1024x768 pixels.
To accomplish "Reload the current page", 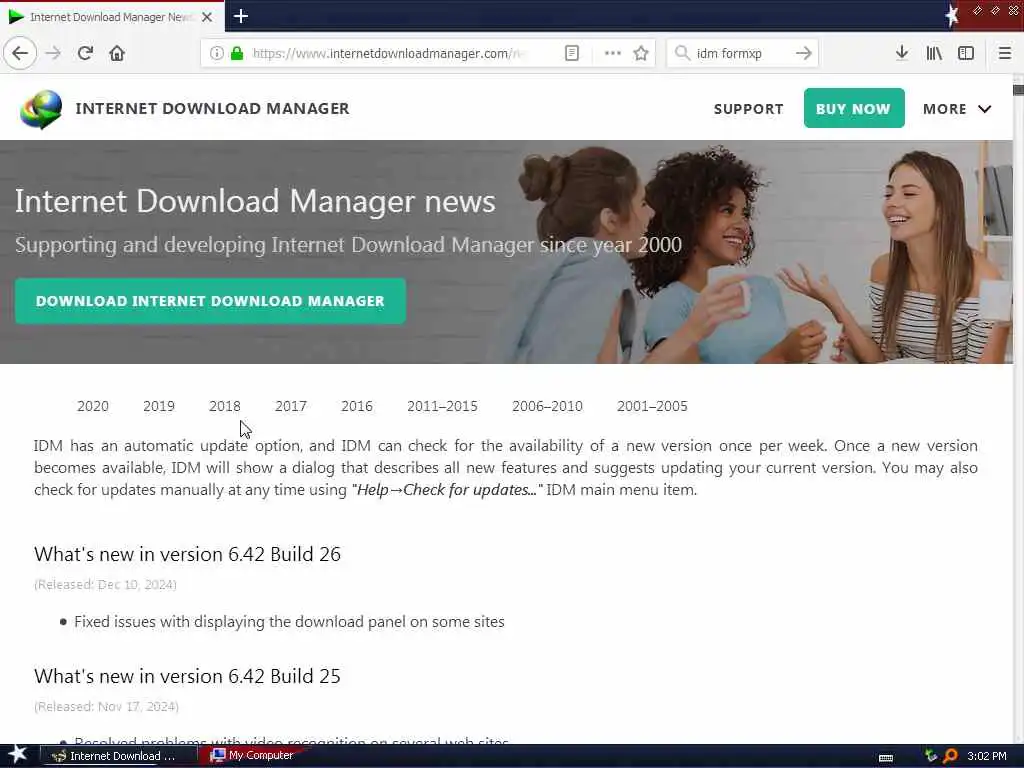I will tap(85, 54).
